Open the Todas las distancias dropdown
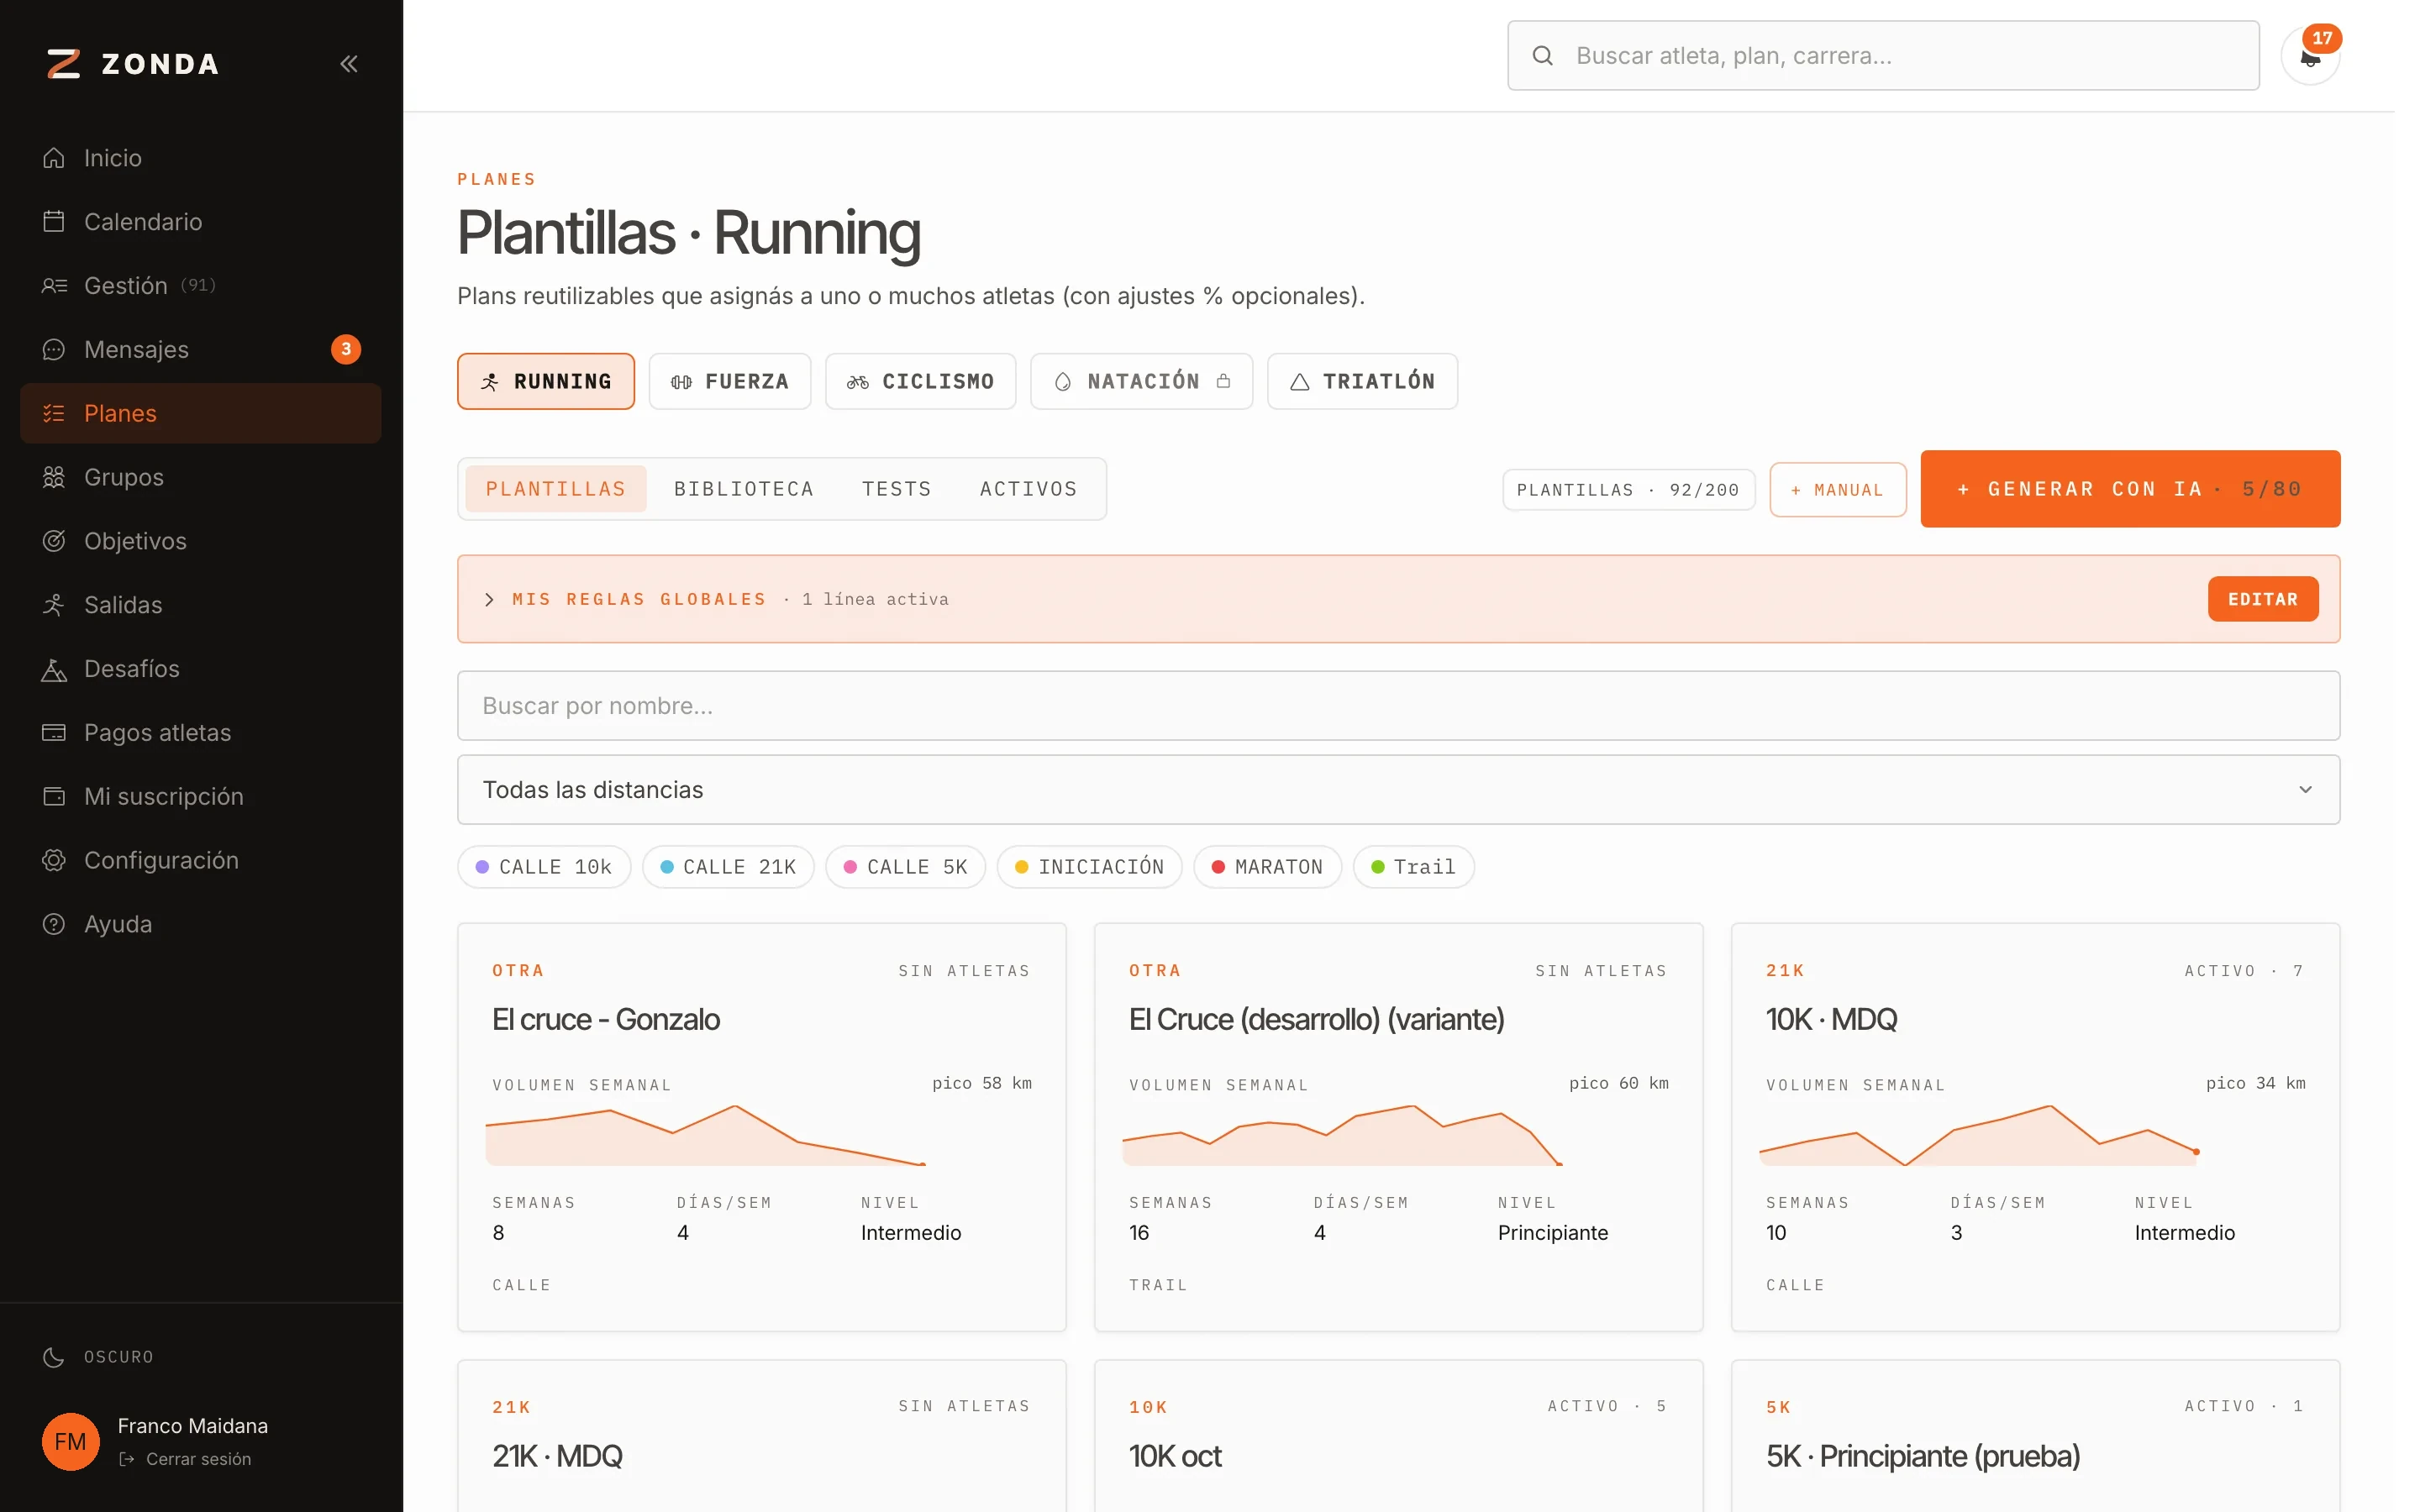Image resolution: width=2420 pixels, height=1512 pixels. coord(1398,790)
